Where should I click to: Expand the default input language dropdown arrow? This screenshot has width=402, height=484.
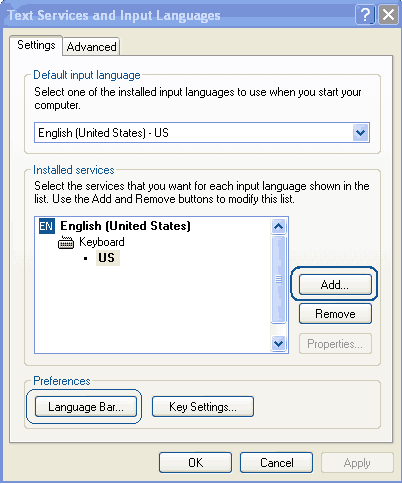(x=360, y=133)
